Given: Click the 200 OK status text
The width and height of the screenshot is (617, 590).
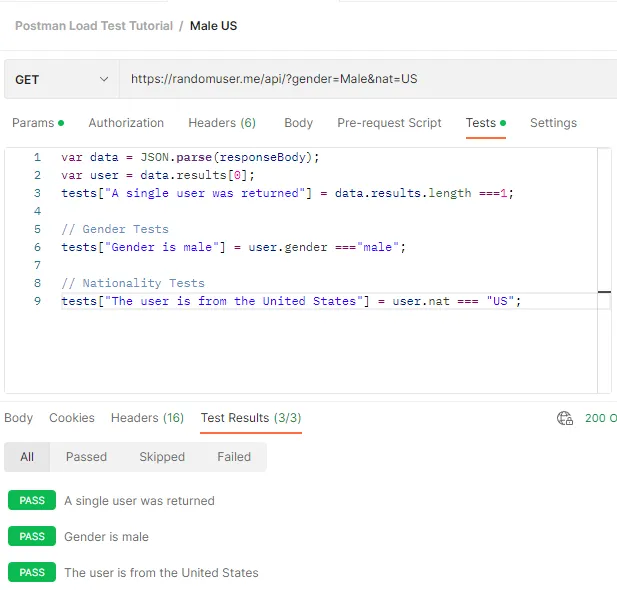Looking at the screenshot, I should click(x=600, y=418).
